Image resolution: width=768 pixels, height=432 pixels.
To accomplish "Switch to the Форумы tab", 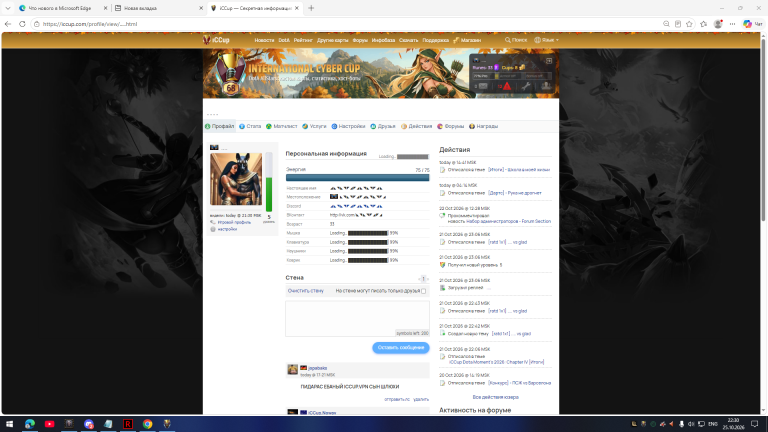I will (x=451, y=126).
